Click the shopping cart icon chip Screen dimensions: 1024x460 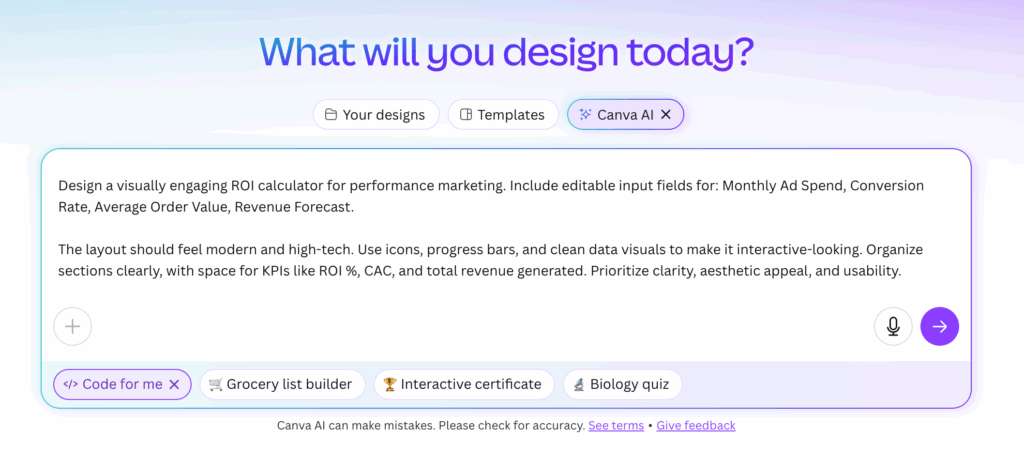coord(216,384)
